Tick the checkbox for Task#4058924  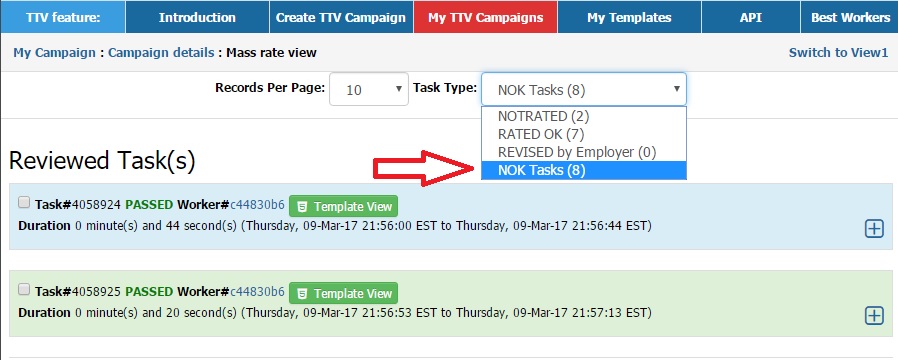pos(24,202)
